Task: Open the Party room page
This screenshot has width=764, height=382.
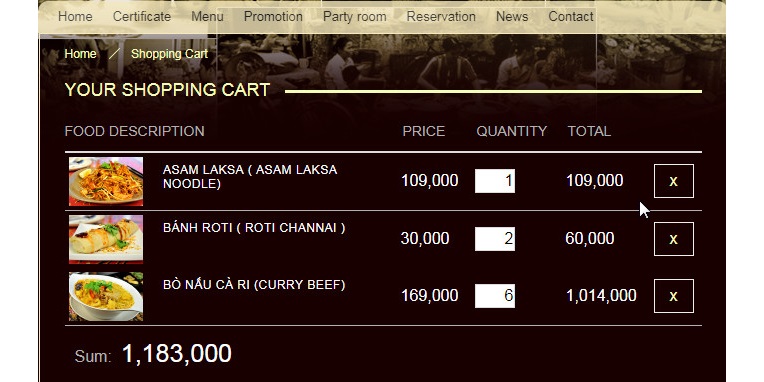Action: coord(354,17)
